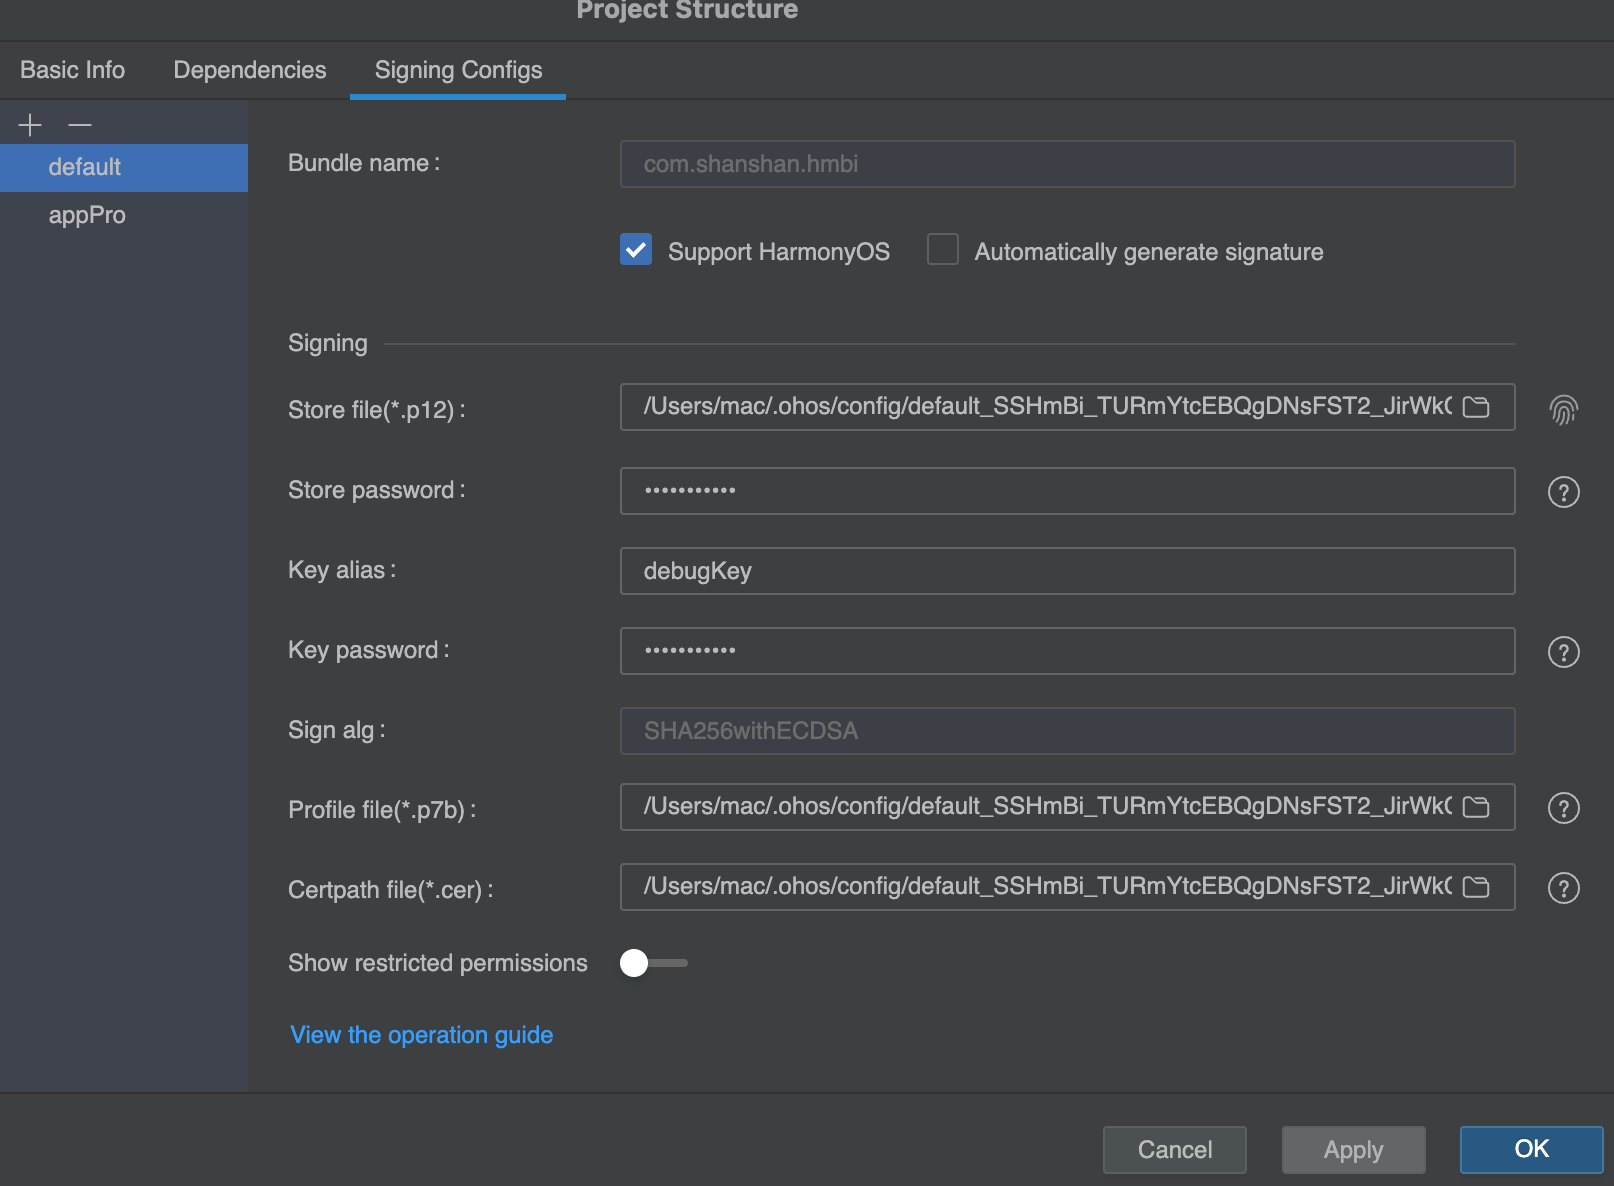
Task: Click the Apply button
Action: pyautogui.click(x=1354, y=1150)
